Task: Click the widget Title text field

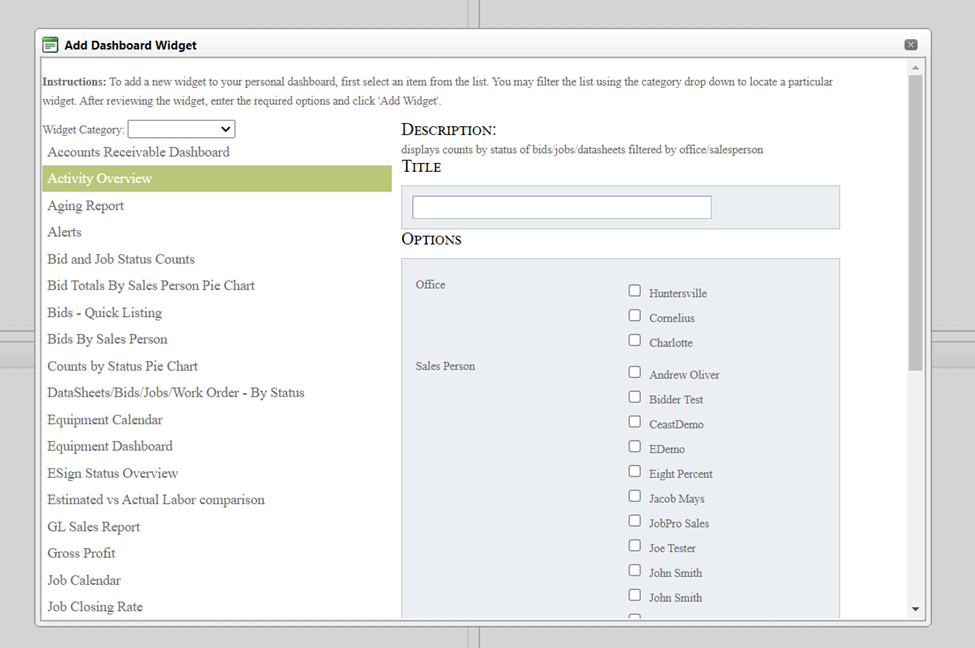Action: tap(561, 207)
